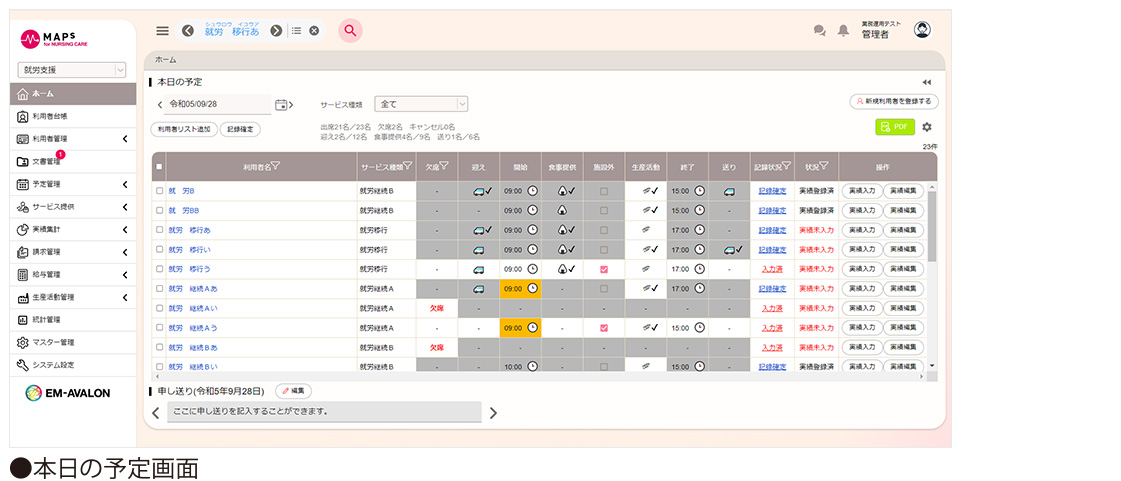The width and height of the screenshot is (1121, 481).
Task: Click end time clock for 就労 移行う
Action: [700, 269]
